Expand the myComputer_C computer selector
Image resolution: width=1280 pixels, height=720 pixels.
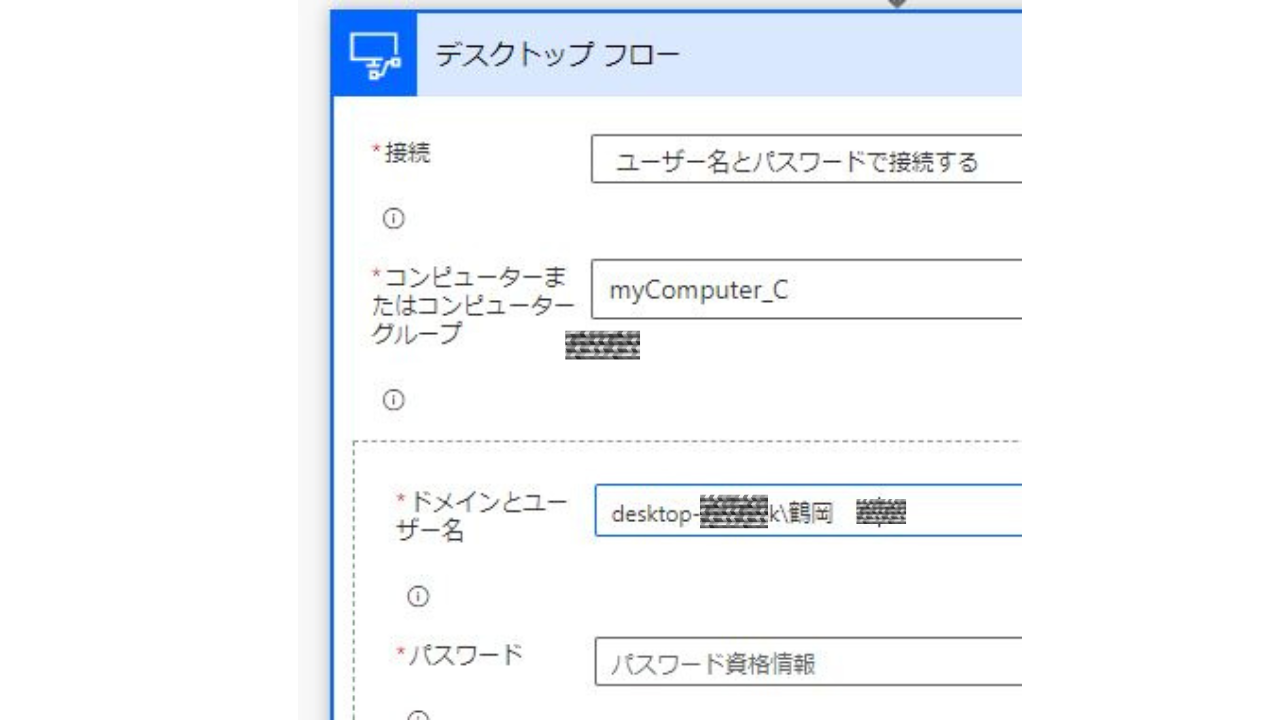point(806,290)
